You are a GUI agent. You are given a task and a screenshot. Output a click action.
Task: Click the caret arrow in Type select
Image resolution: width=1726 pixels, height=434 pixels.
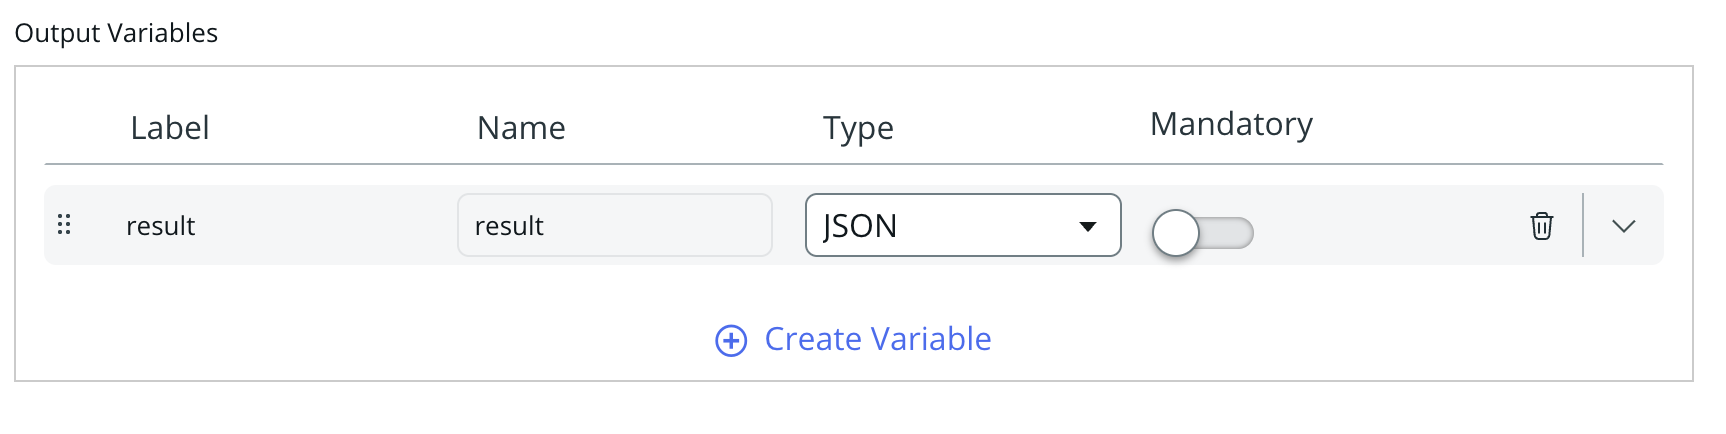(1088, 226)
